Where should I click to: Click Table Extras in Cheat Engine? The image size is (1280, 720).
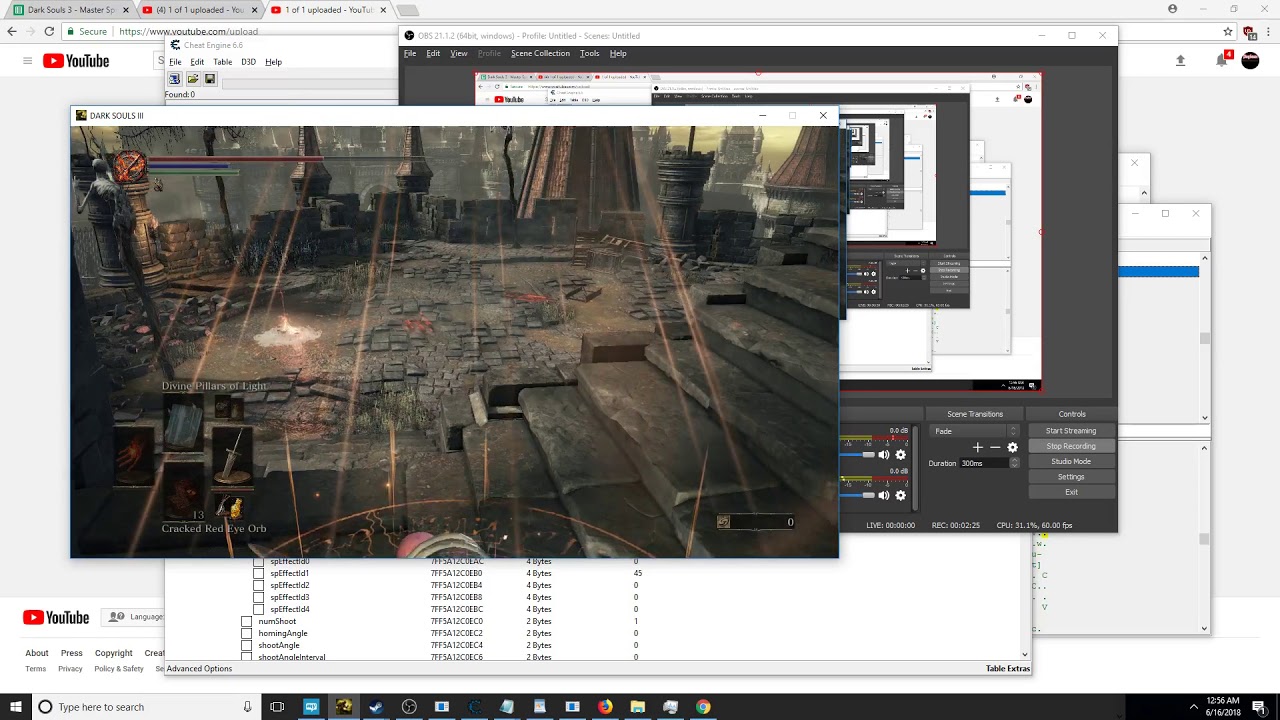1007,669
